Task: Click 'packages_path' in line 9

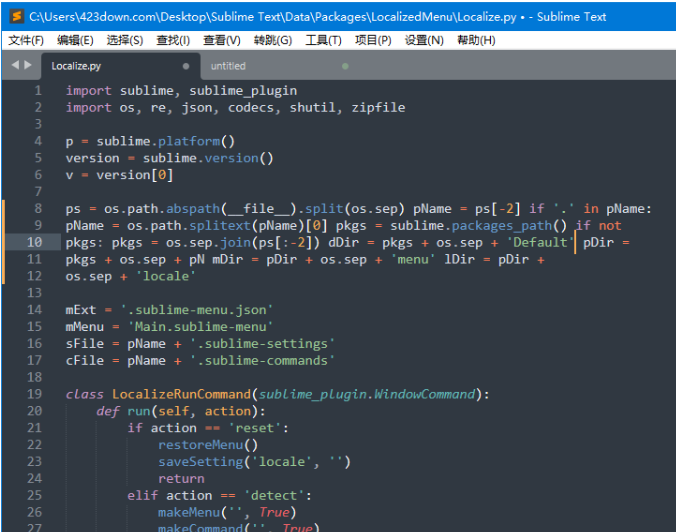Action: (502, 225)
